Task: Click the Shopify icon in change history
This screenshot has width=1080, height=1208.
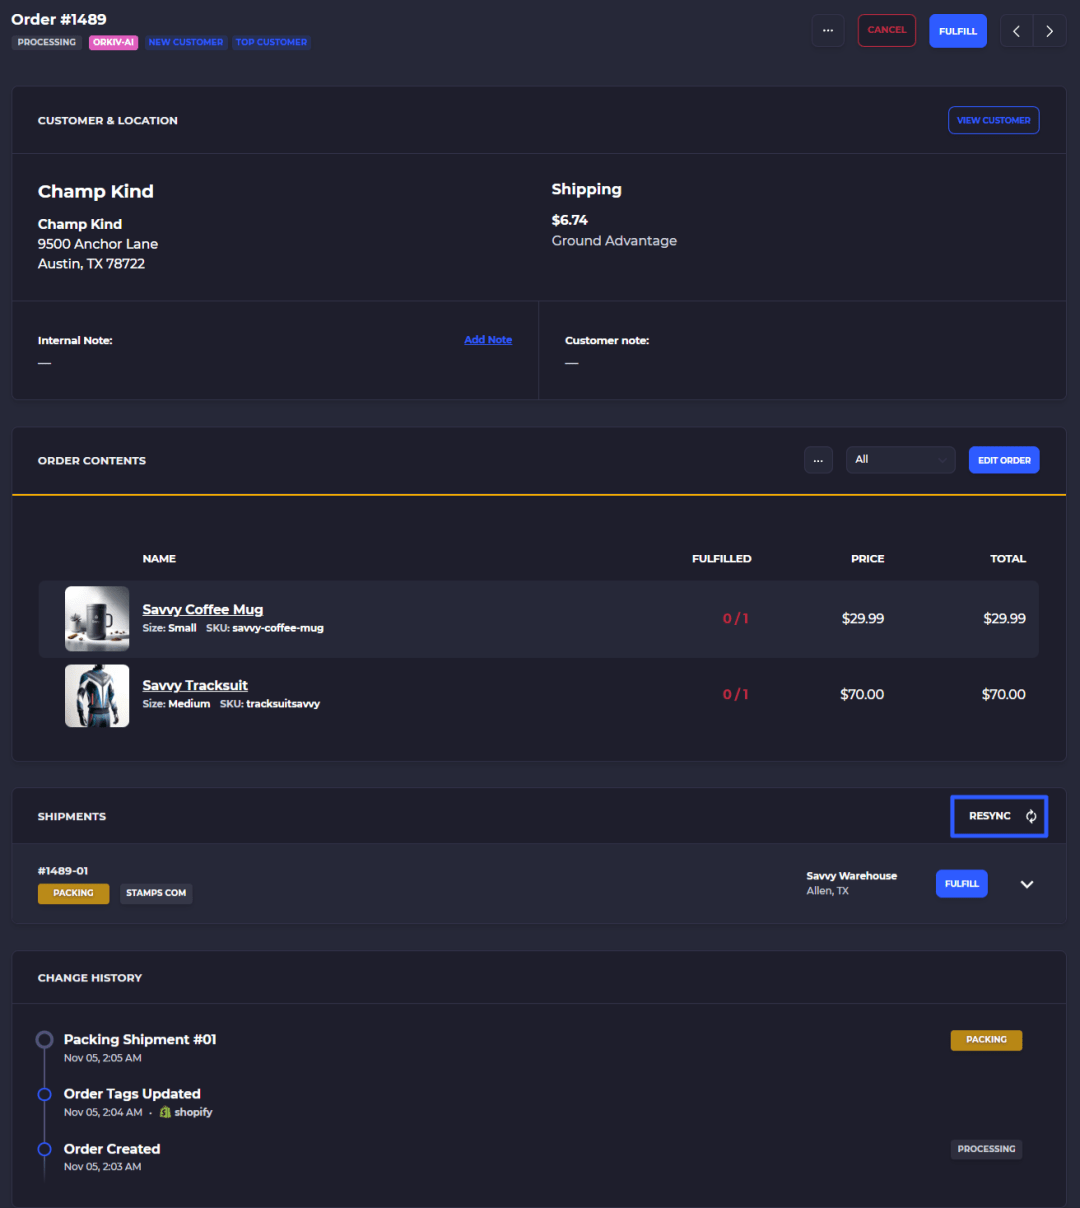Action: (x=165, y=1112)
